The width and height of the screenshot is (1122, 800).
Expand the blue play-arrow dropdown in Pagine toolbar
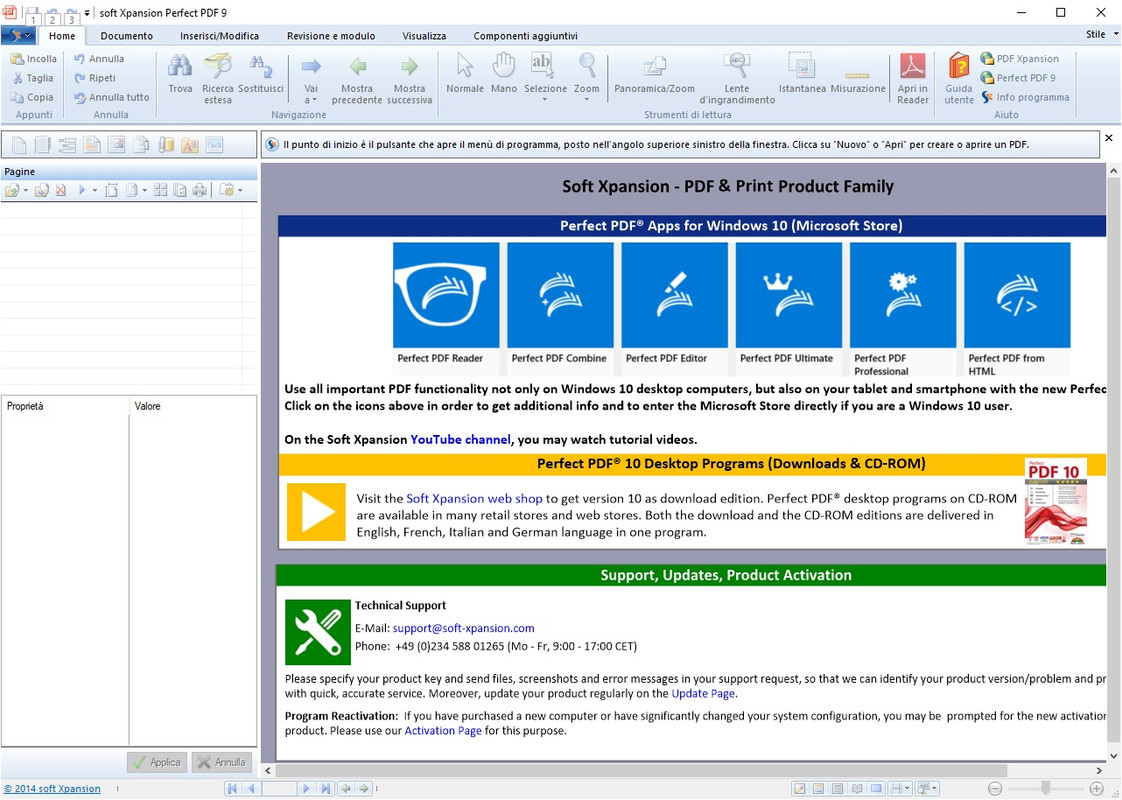coord(94,190)
